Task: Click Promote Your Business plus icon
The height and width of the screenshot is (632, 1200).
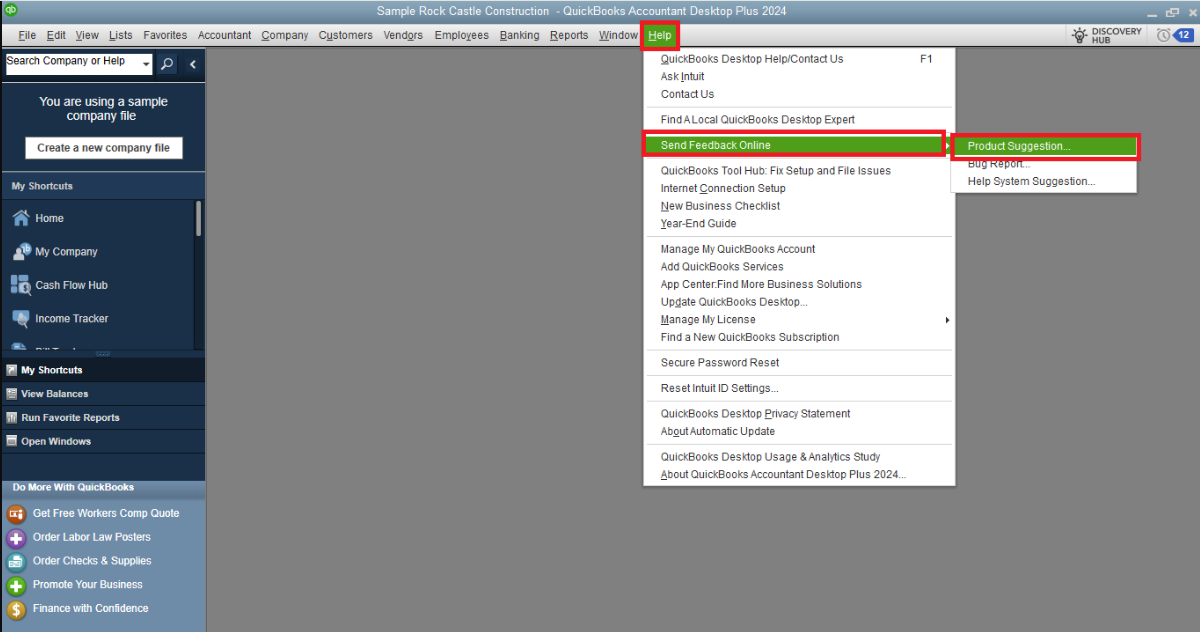Action: (x=16, y=585)
